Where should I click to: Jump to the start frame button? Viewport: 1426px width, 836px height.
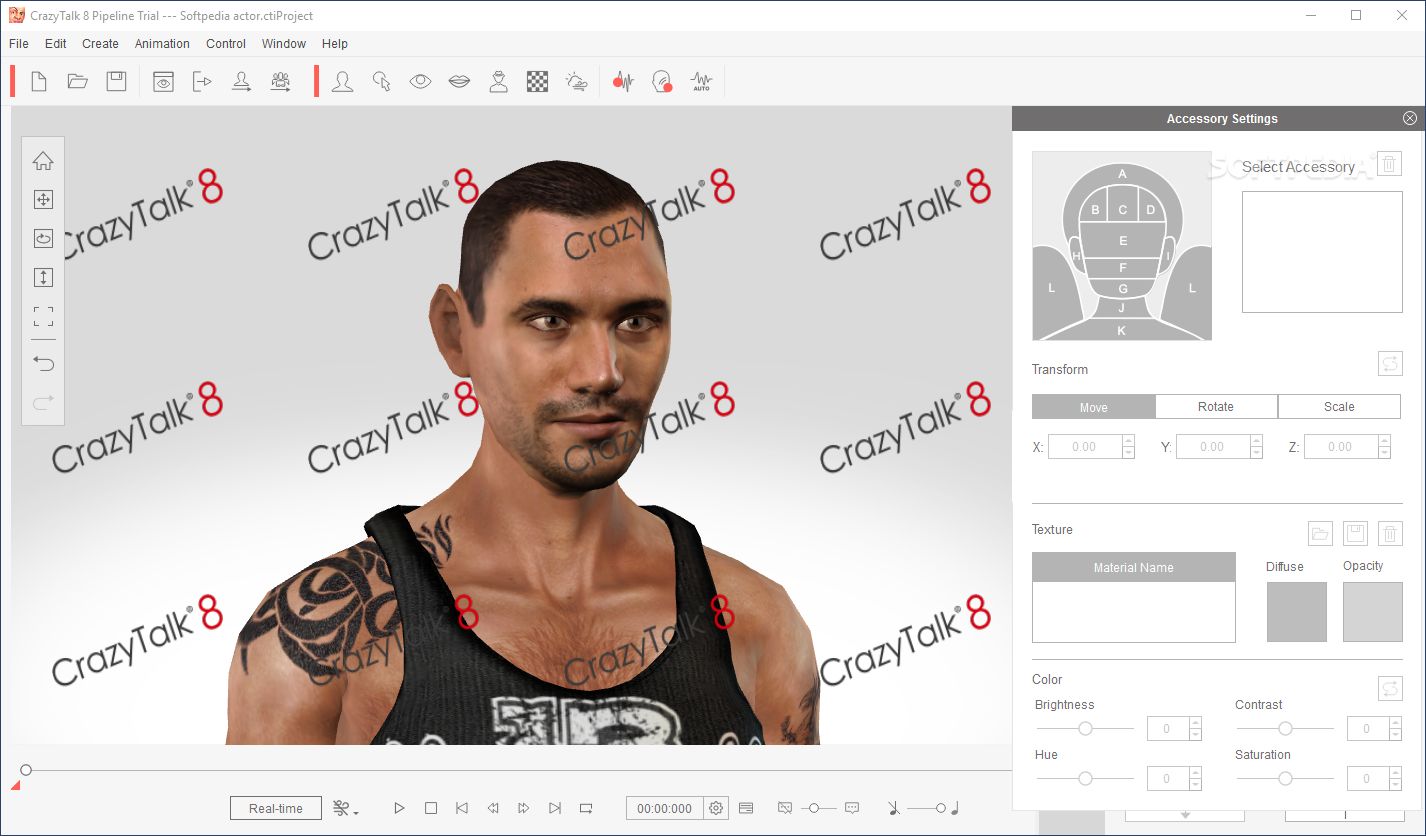(x=462, y=808)
